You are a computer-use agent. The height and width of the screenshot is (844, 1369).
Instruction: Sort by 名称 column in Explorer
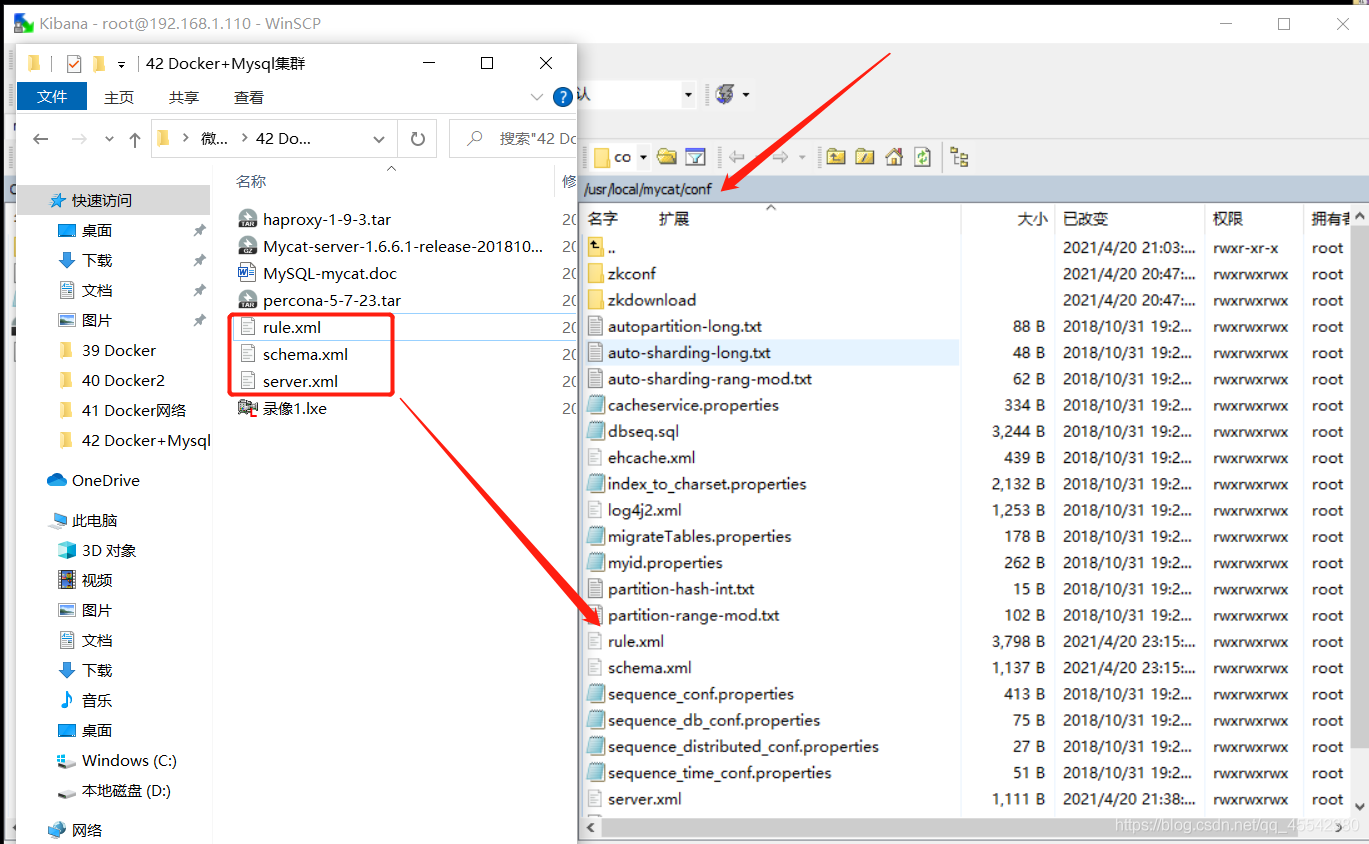tap(251, 181)
